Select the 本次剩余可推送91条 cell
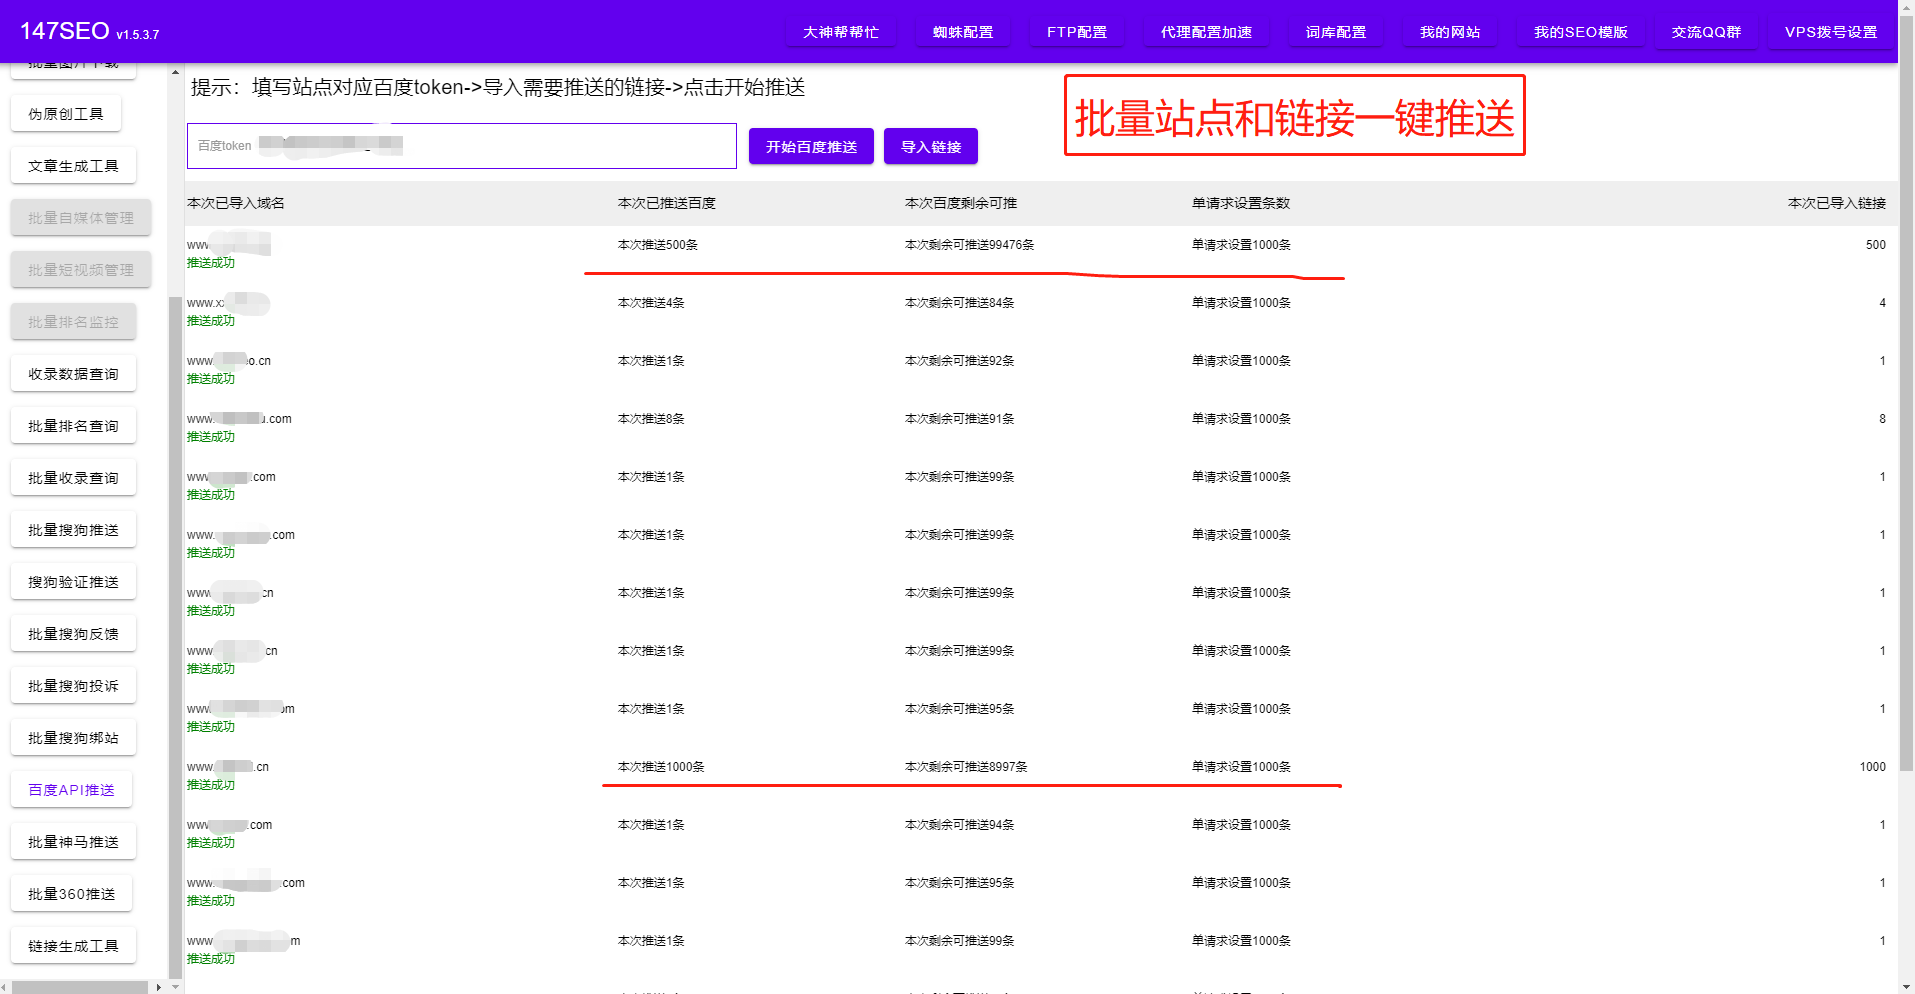The height and width of the screenshot is (994, 1915). point(960,419)
